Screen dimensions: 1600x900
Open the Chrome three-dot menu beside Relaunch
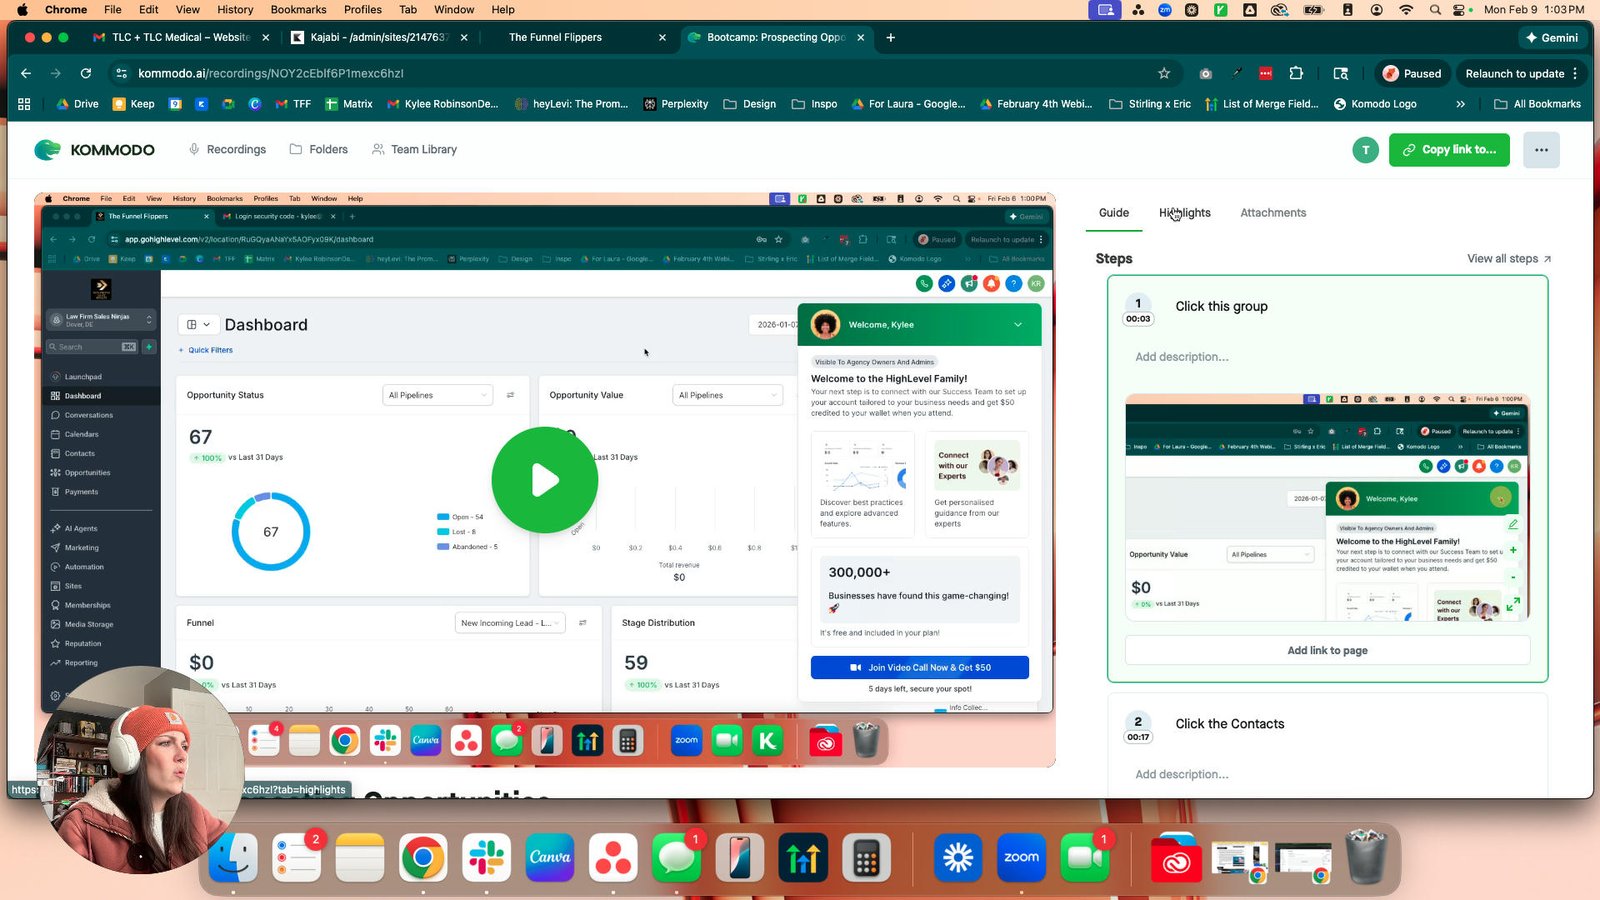[1575, 73]
